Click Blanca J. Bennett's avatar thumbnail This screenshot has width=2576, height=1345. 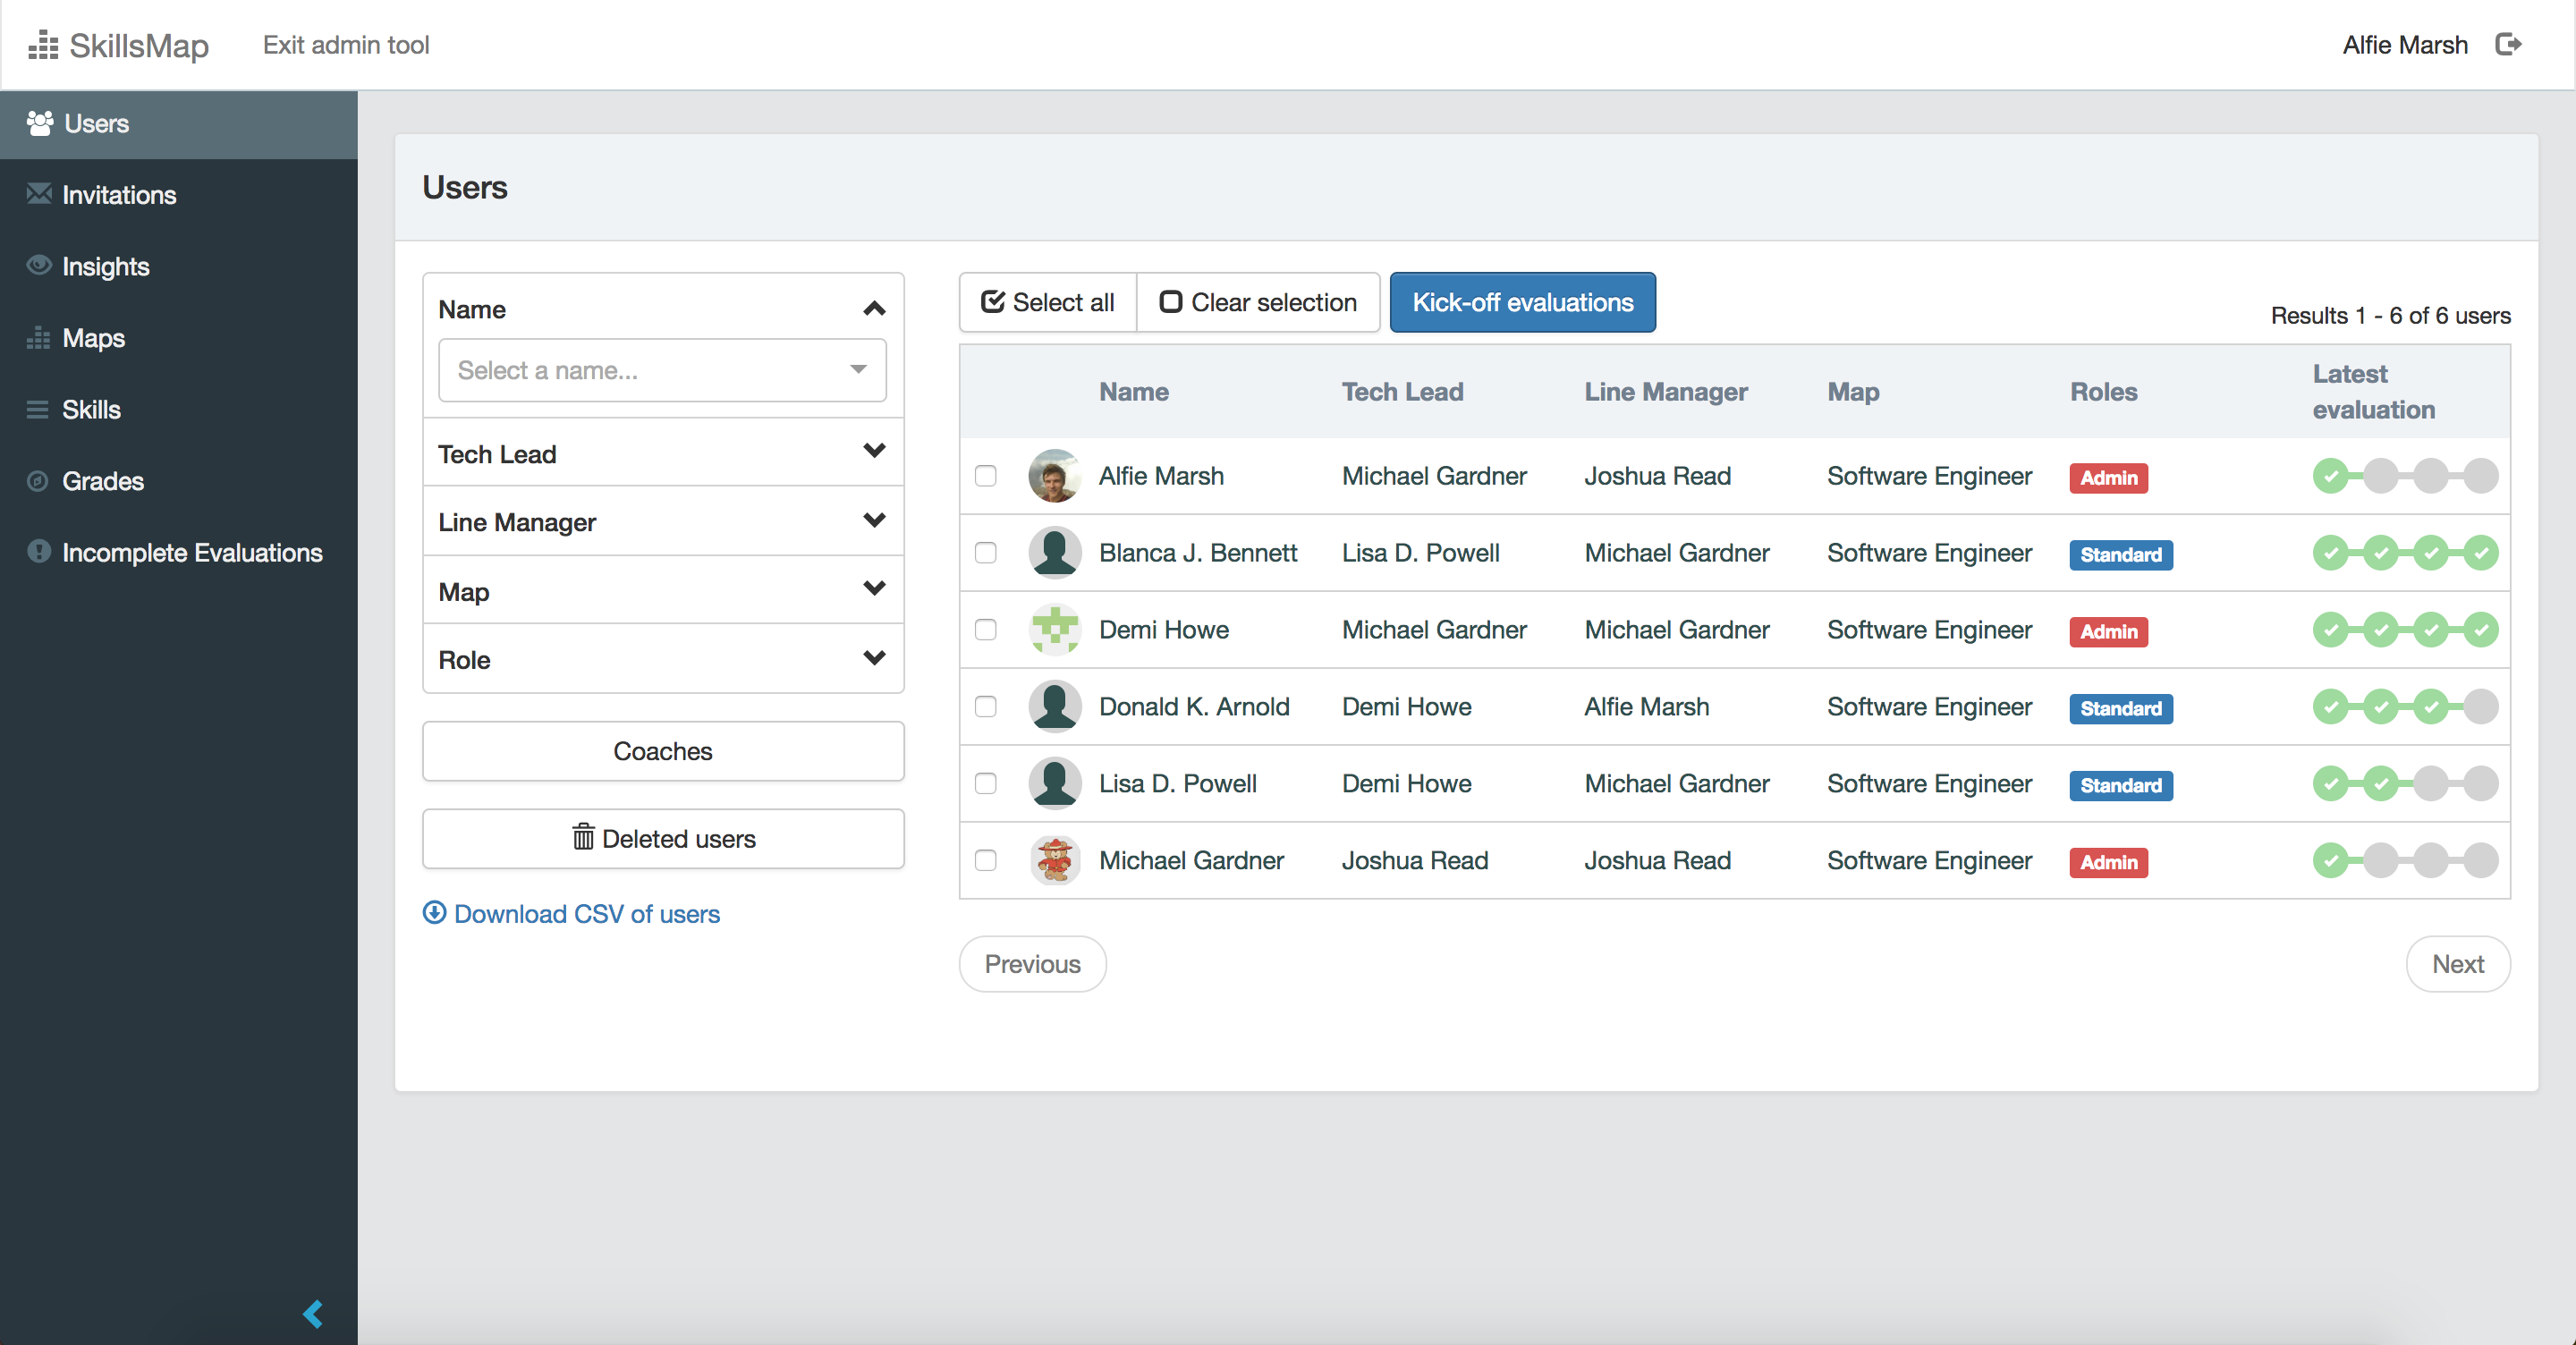[1054, 552]
